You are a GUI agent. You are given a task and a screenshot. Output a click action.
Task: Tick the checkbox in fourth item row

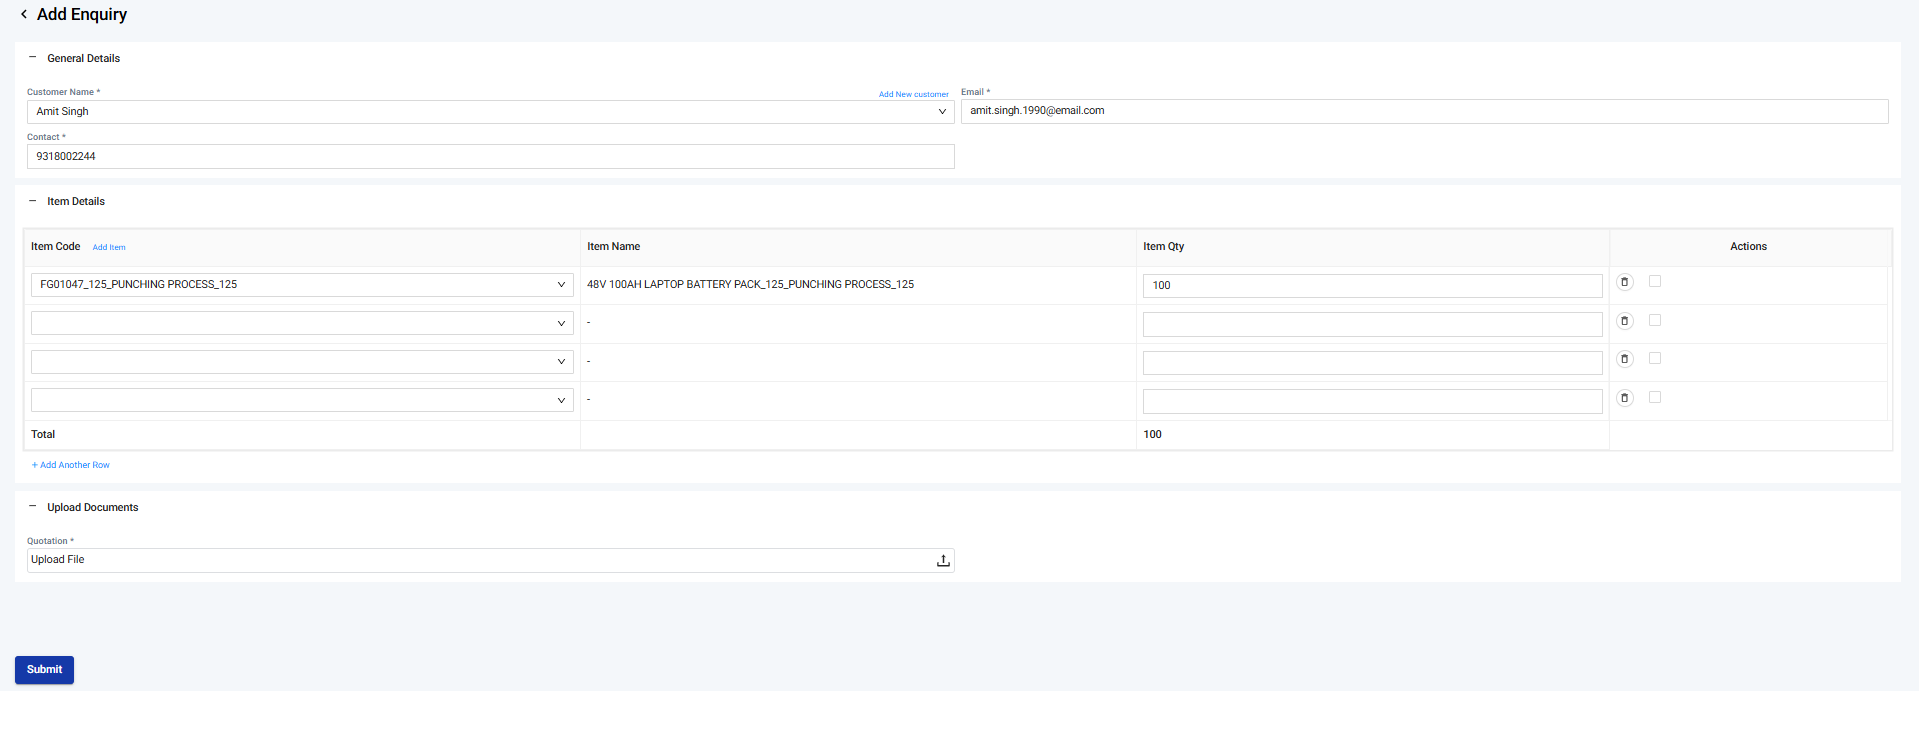click(1655, 397)
